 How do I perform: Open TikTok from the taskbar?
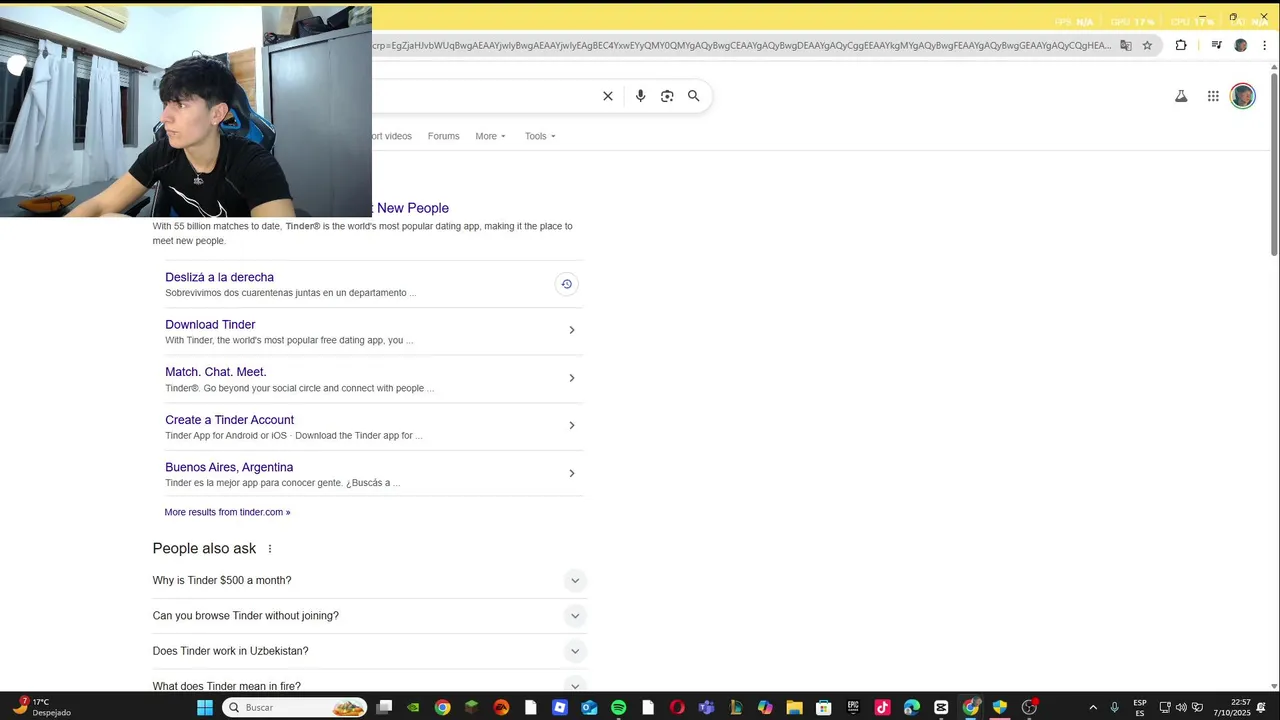tap(882, 707)
